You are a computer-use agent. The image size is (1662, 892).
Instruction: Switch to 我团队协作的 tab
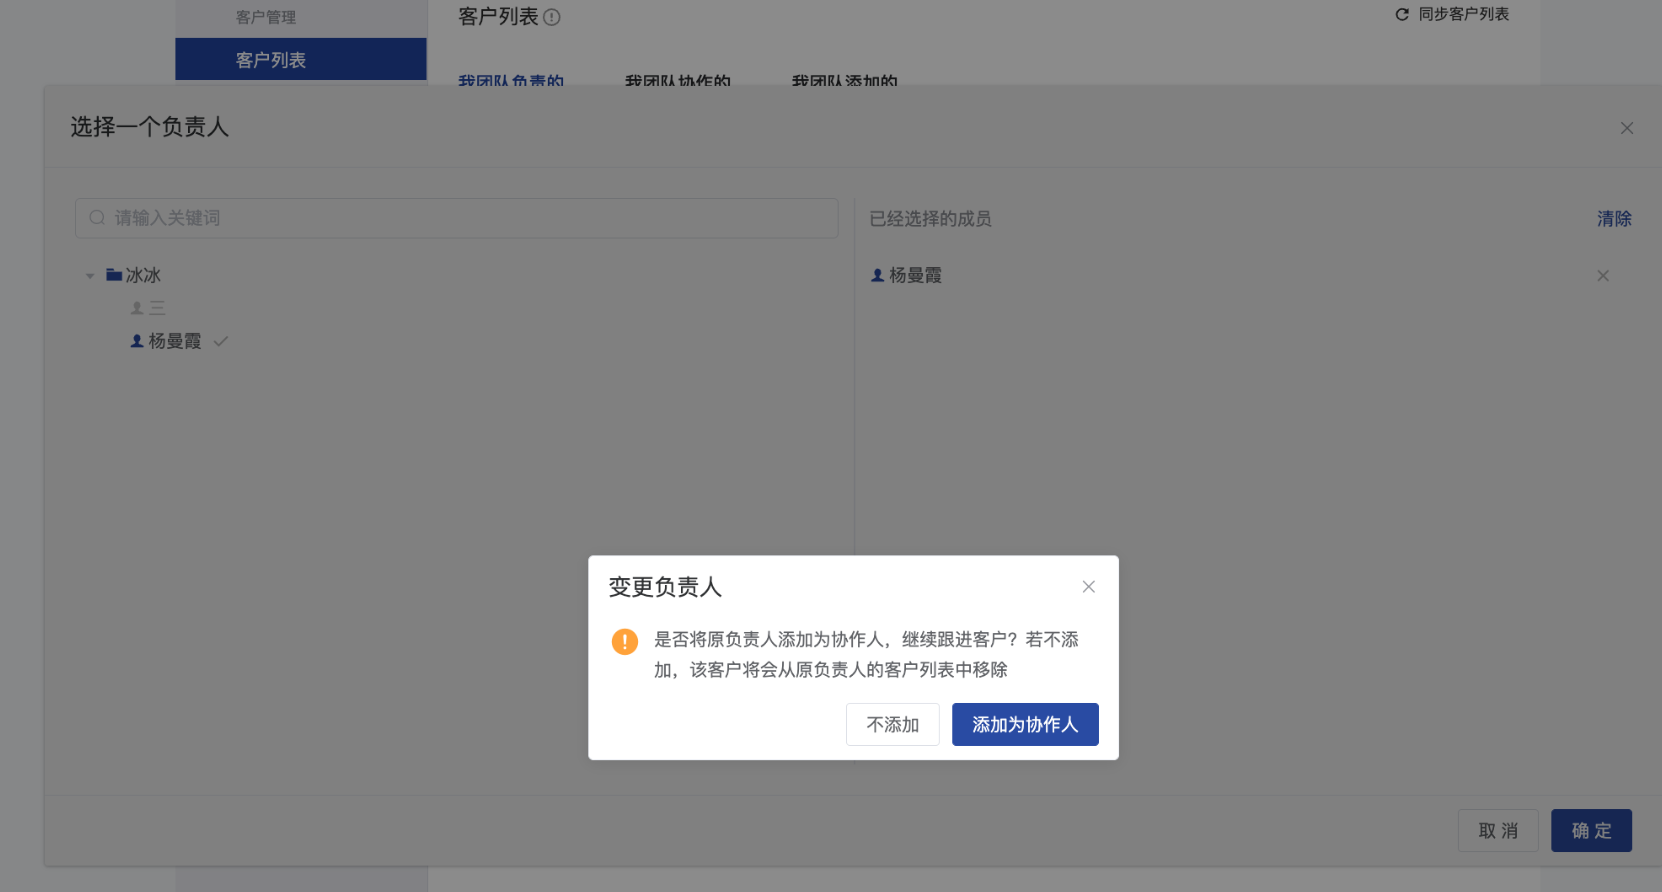click(678, 80)
